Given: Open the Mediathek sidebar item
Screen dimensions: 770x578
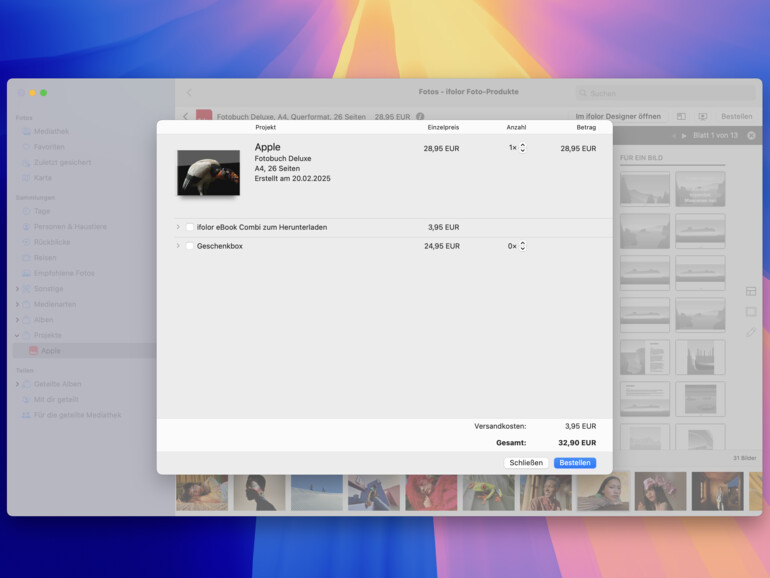Looking at the screenshot, I should click(51, 131).
